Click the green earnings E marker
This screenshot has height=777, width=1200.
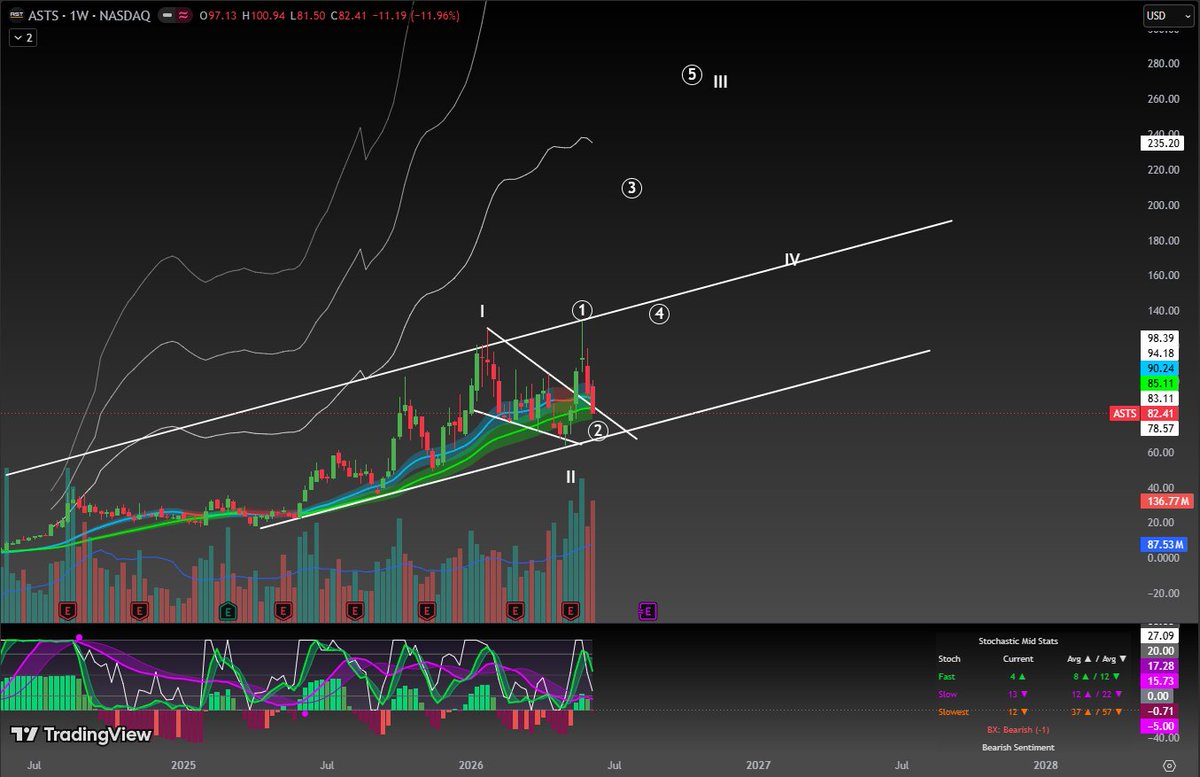tap(227, 609)
